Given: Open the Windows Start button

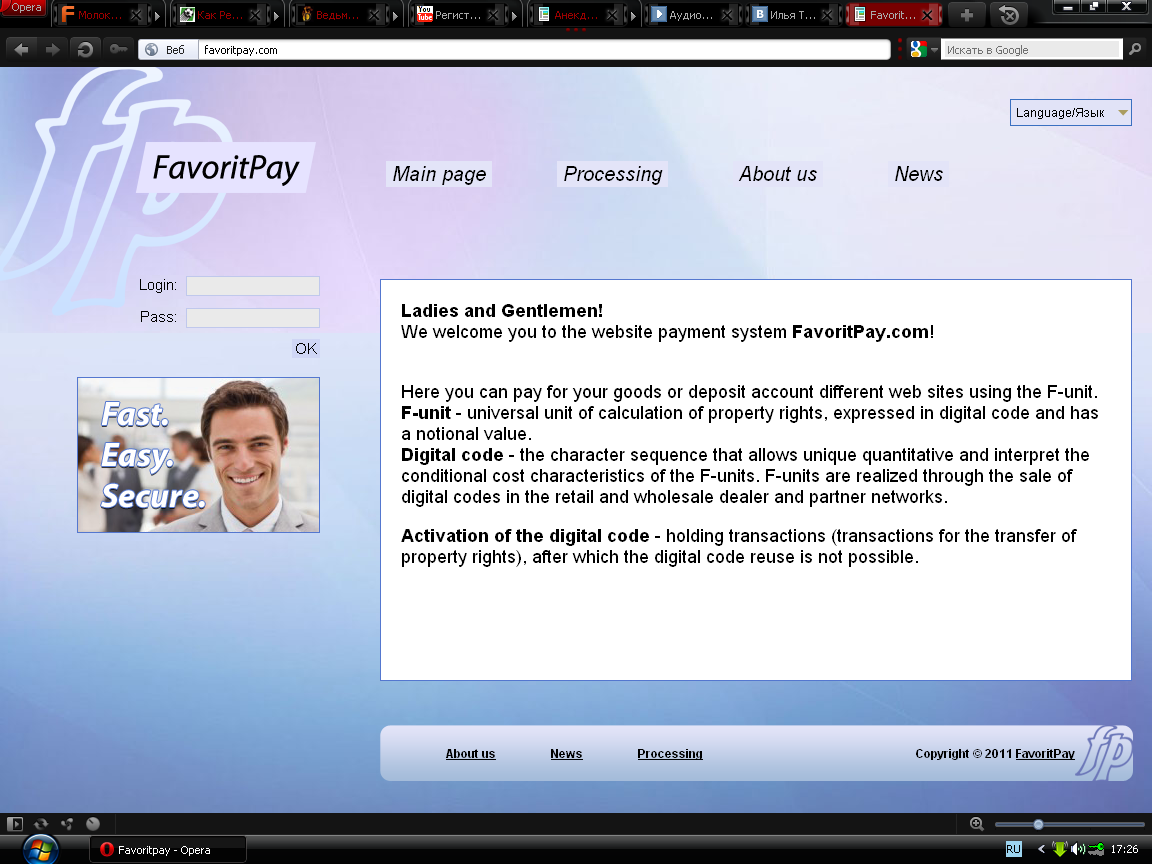Looking at the screenshot, I should point(40,850).
